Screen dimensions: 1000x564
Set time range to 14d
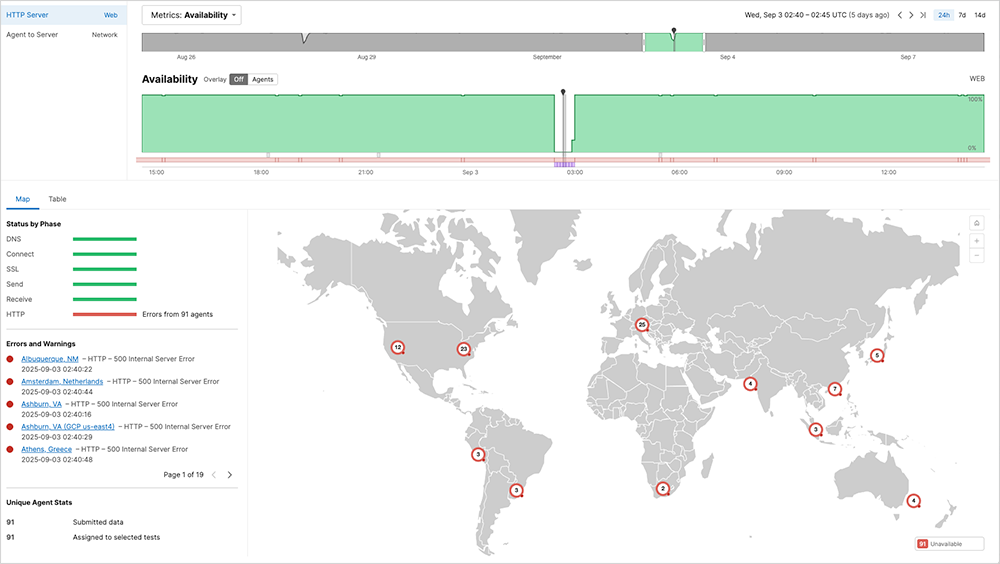(x=980, y=15)
